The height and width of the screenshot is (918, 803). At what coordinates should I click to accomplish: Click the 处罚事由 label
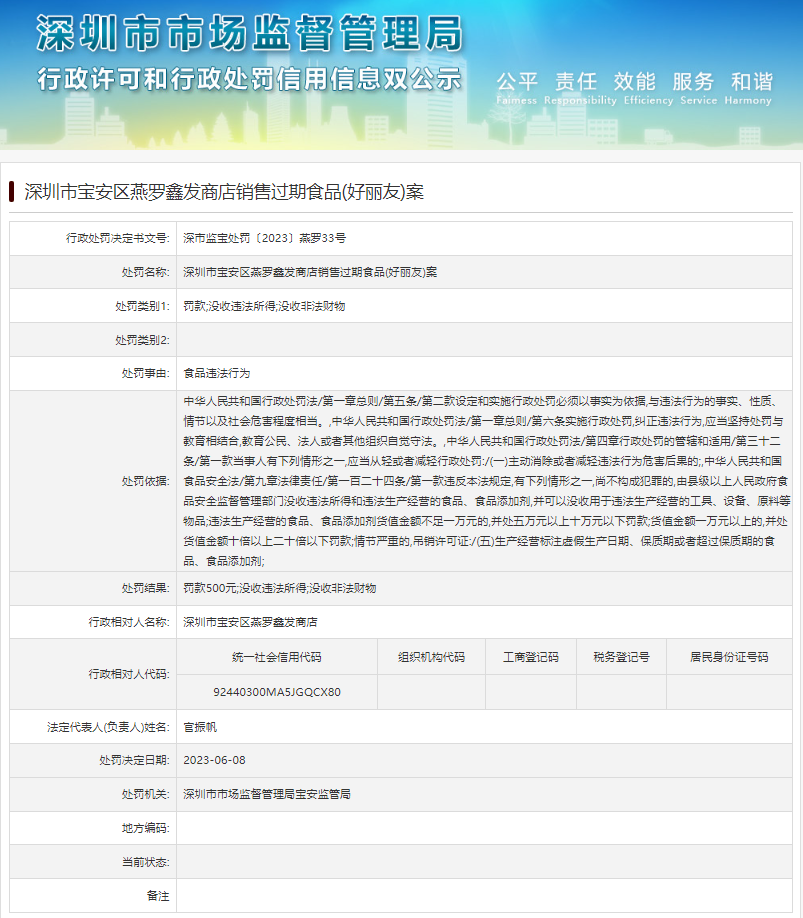click(146, 374)
